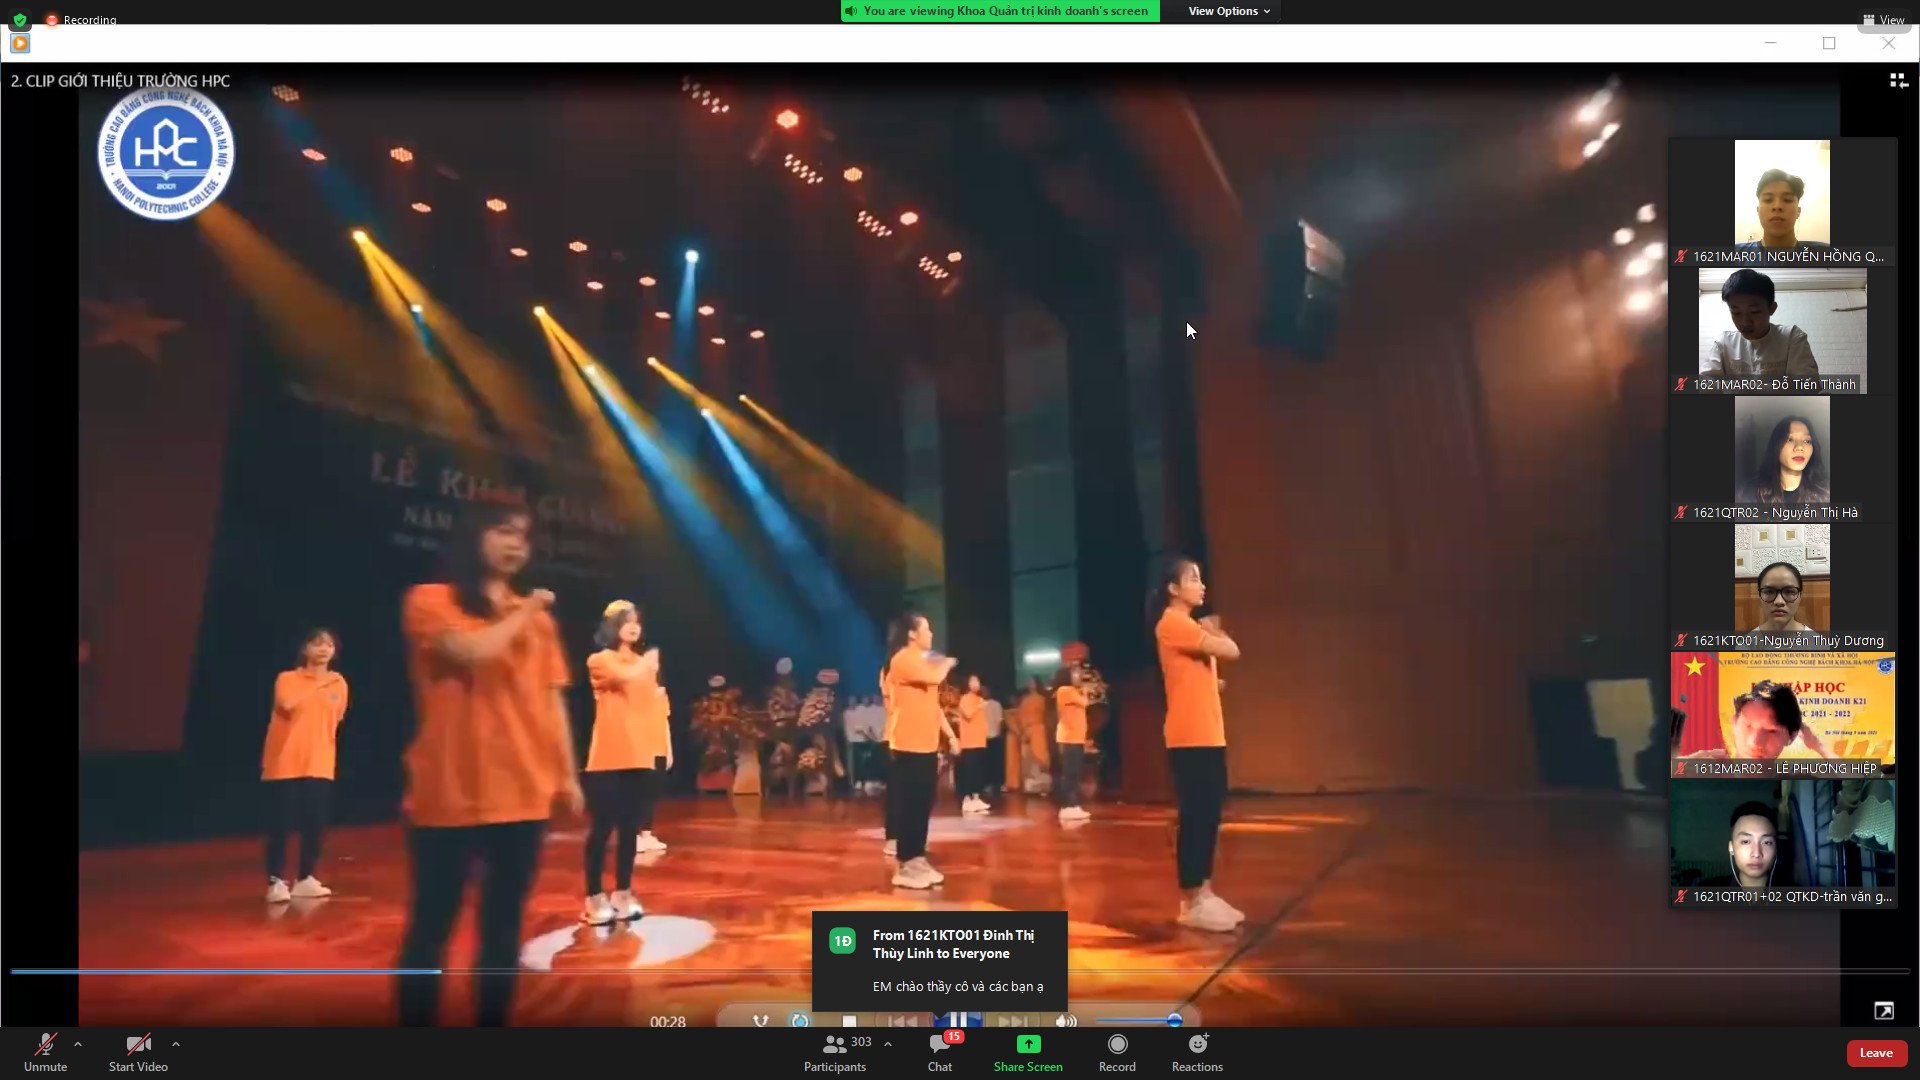Open View Options menu
The width and height of the screenshot is (1920, 1080).
point(1229,11)
